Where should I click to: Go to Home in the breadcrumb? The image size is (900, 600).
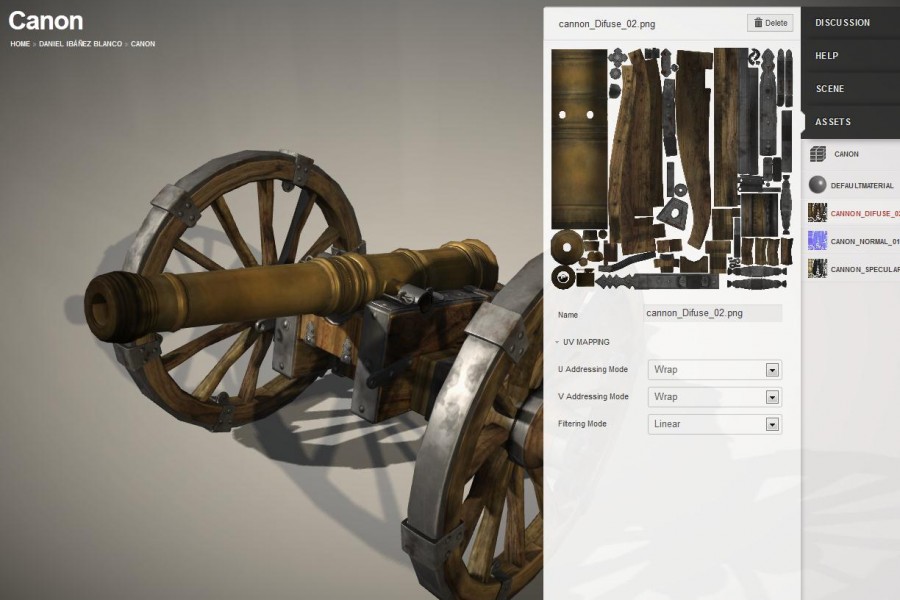coord(20,44)
